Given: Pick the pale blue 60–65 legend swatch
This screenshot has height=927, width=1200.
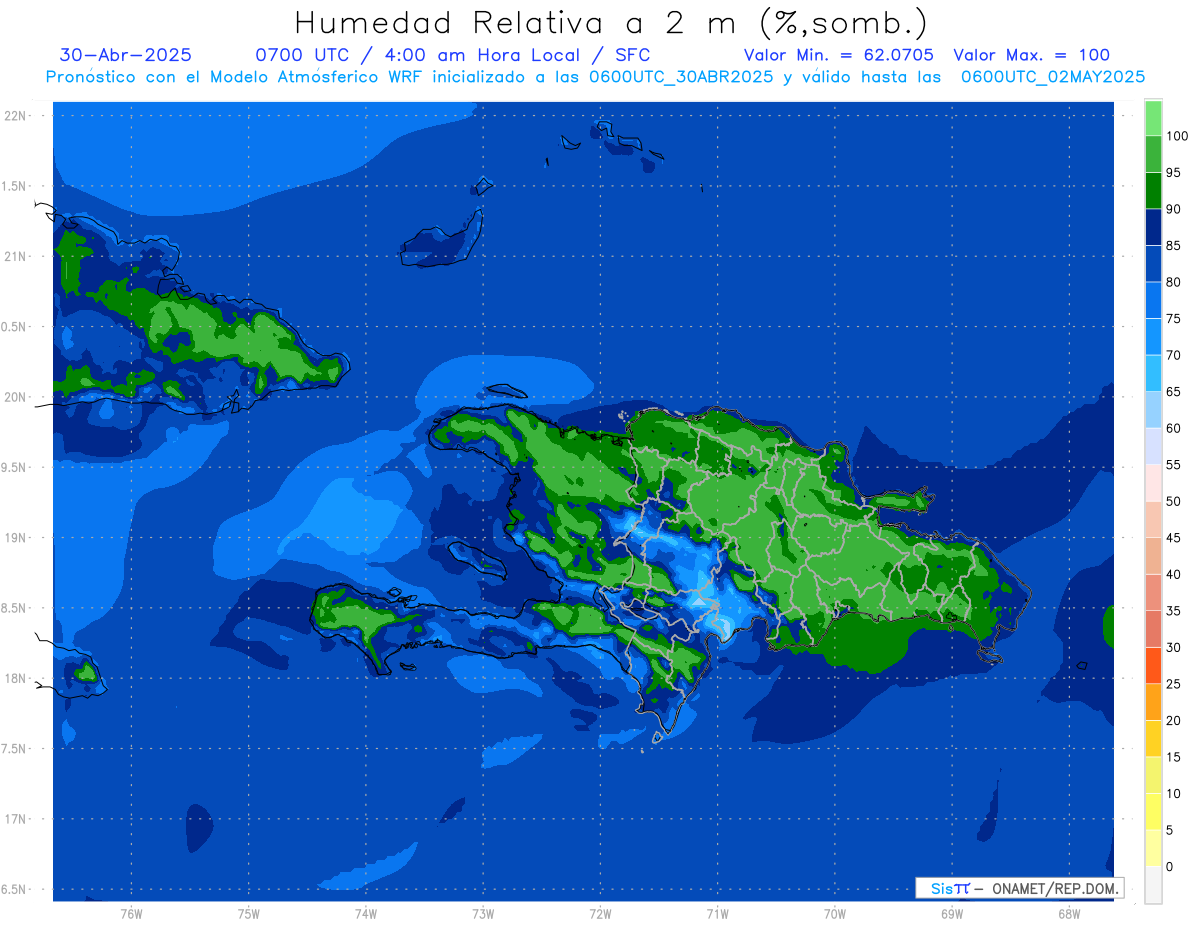Looking at the screenshot, I should click(1153, 410).
